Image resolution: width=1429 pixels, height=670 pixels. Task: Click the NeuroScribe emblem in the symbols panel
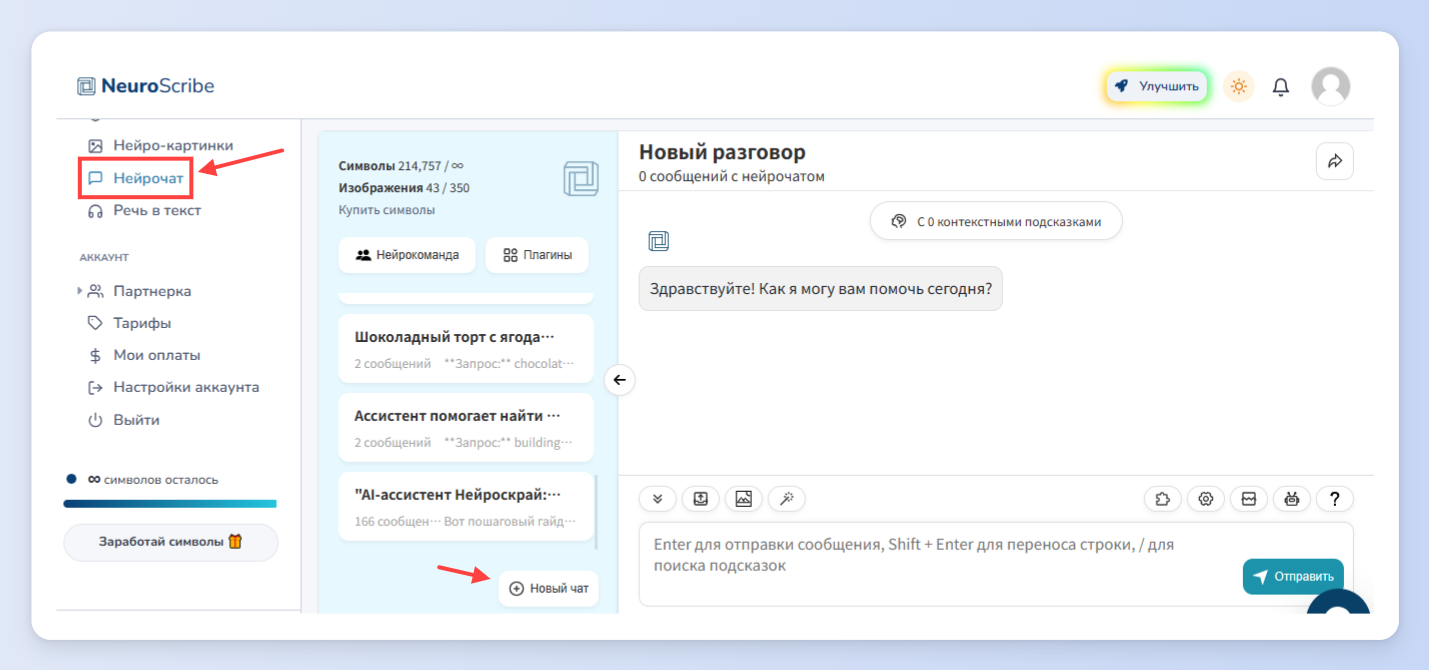click(x=581, y=179)
